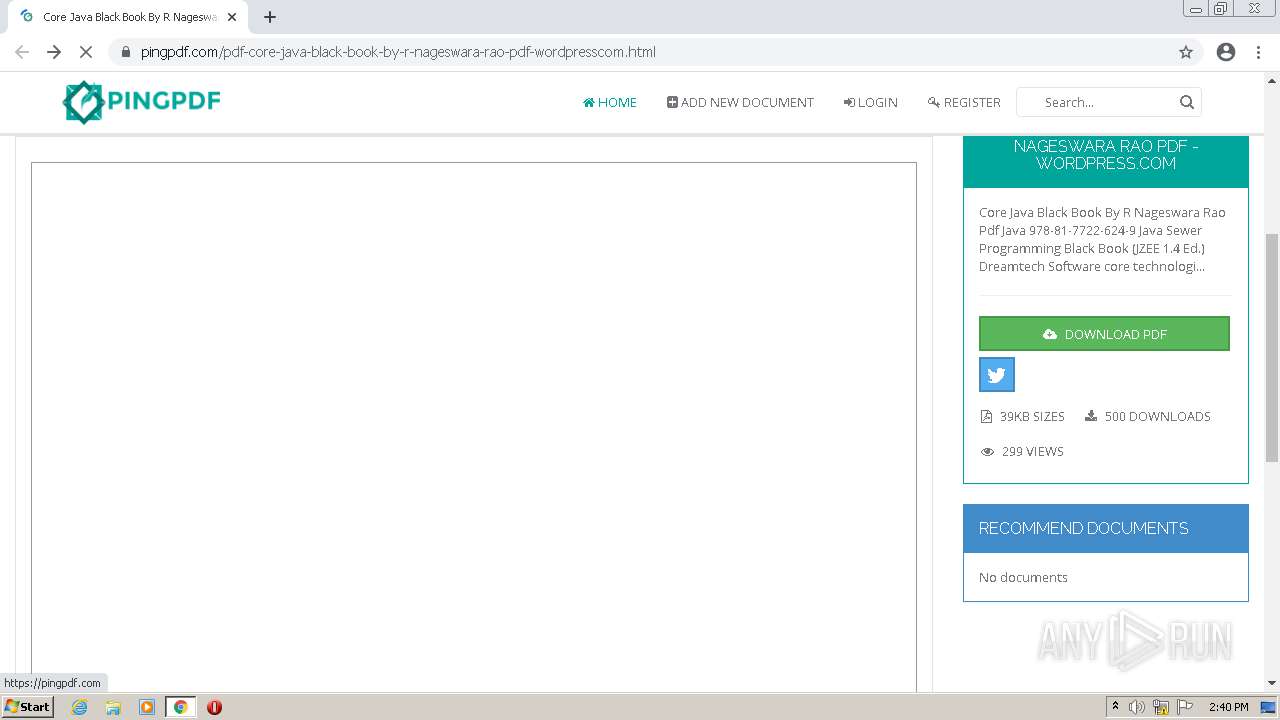Screen dimensions: 1280x720
Task: Click the browser Forward arrow
Action: (x=54, y=52)
